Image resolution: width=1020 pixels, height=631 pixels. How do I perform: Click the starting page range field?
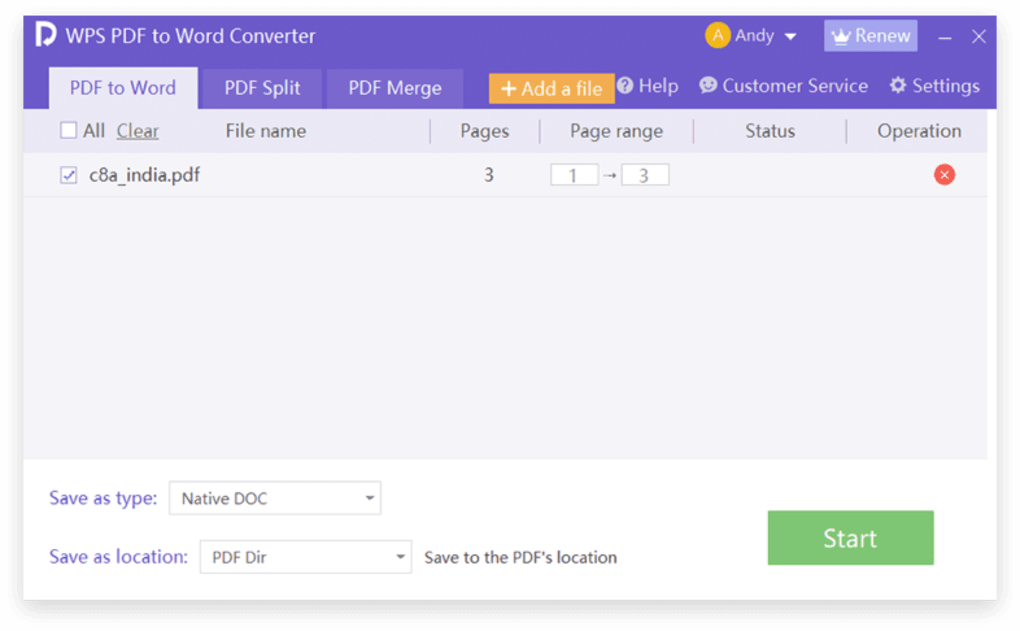pos(574,174)
